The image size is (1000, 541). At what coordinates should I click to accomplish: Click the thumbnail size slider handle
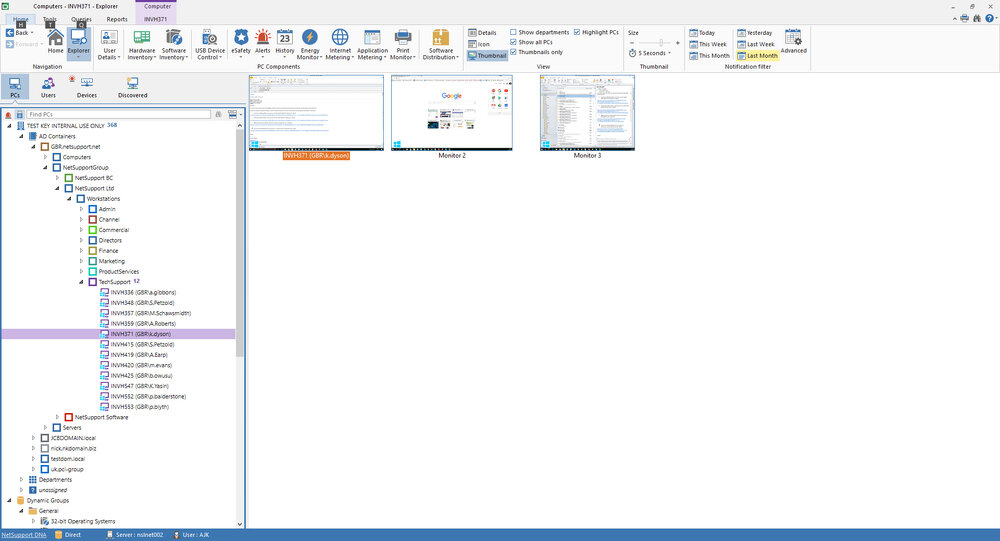[660, 43]
